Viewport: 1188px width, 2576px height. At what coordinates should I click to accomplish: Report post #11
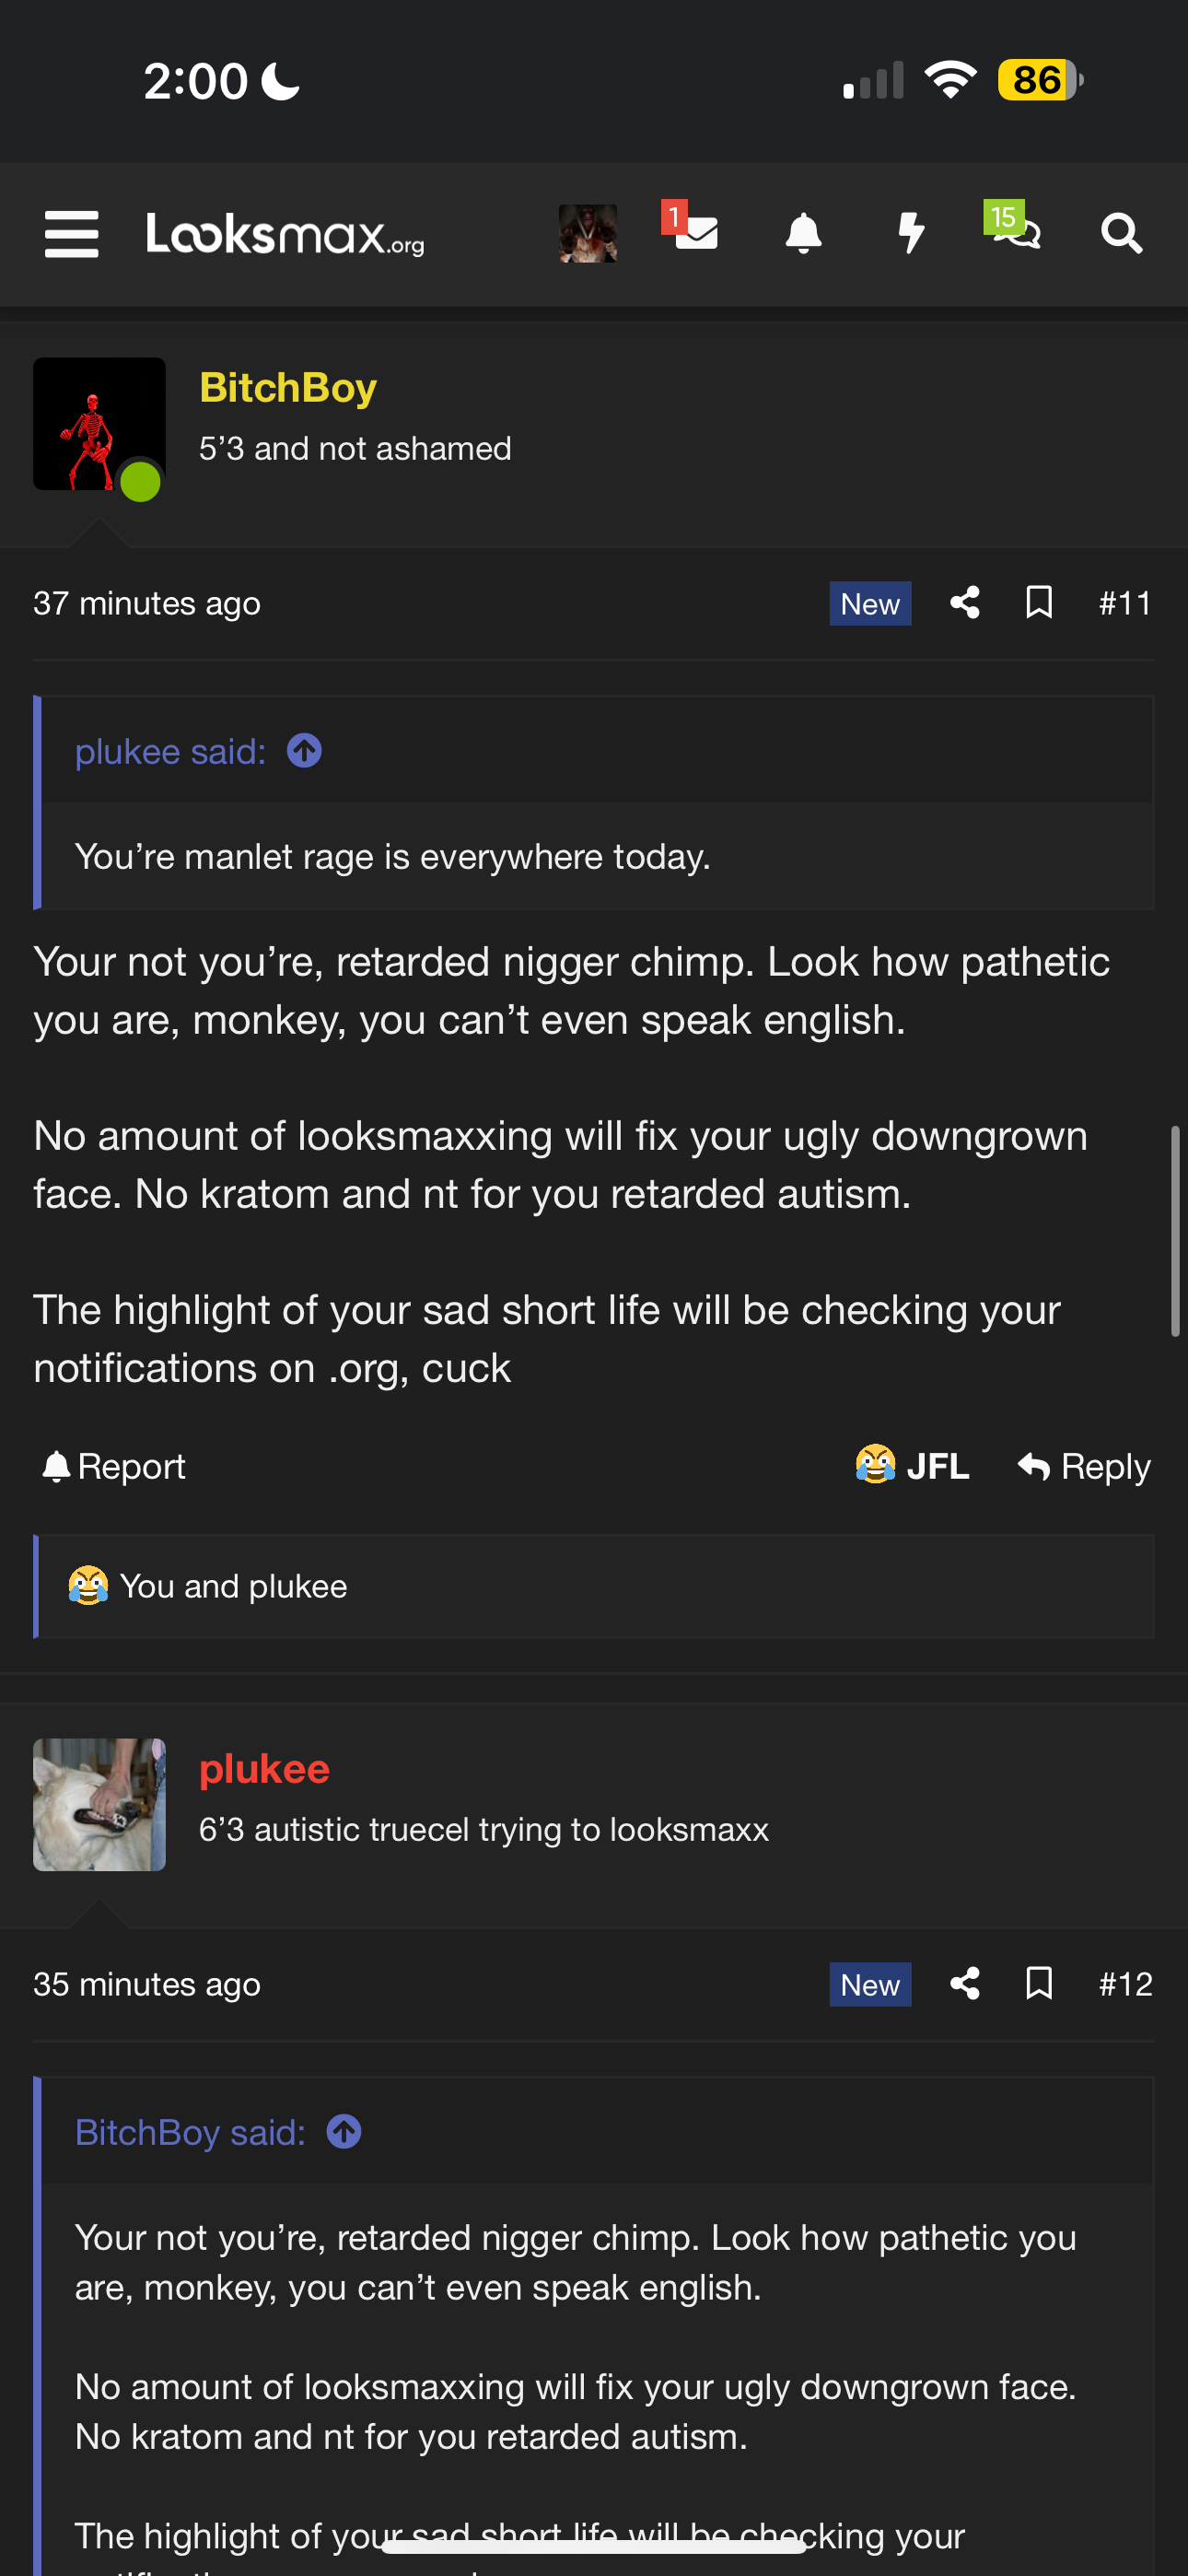113,1466
